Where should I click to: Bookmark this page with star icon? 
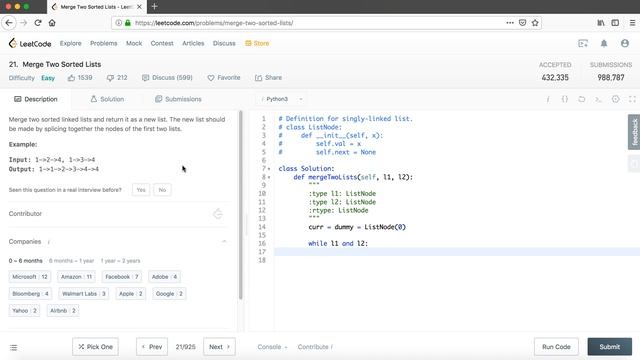point(535,23)
